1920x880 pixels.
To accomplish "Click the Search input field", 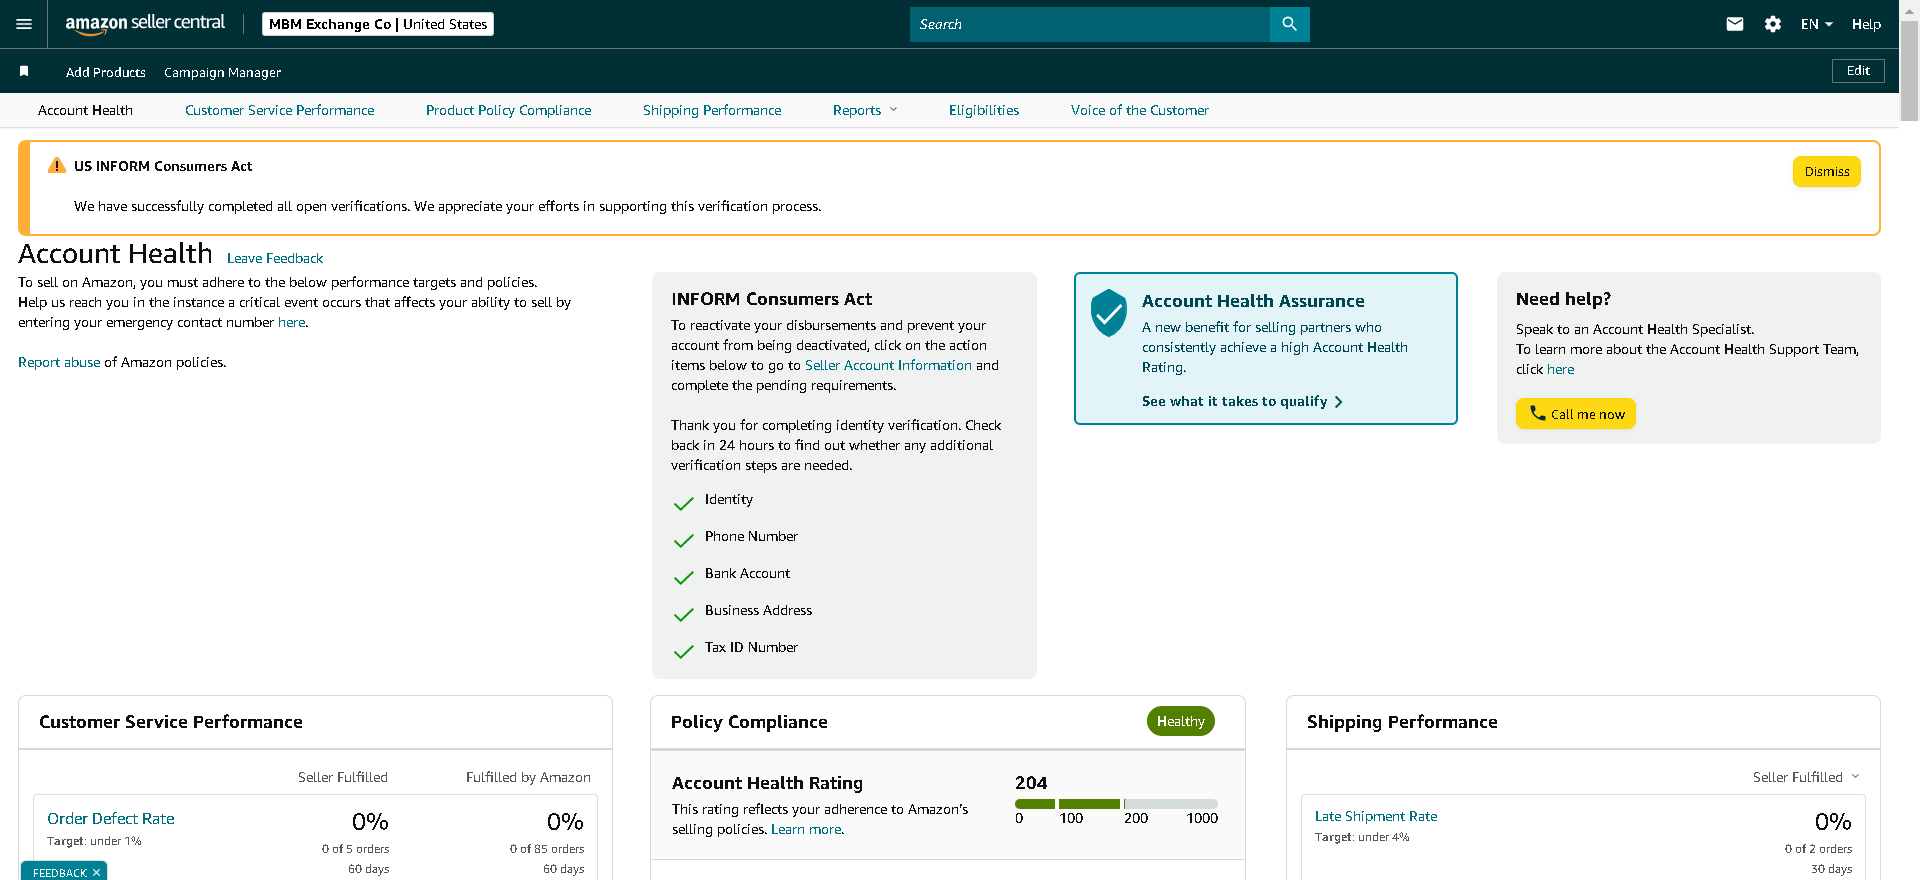I will click(1089, 24).
